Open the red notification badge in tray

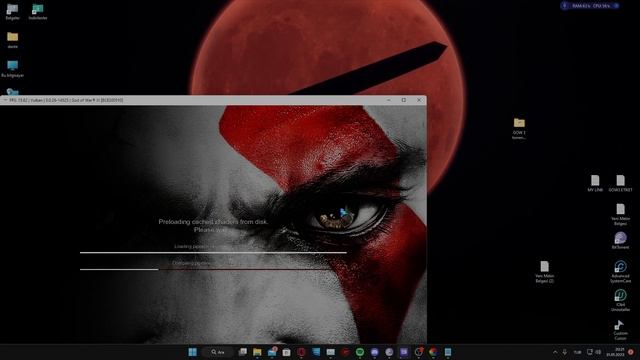click(x=631, y=352)
